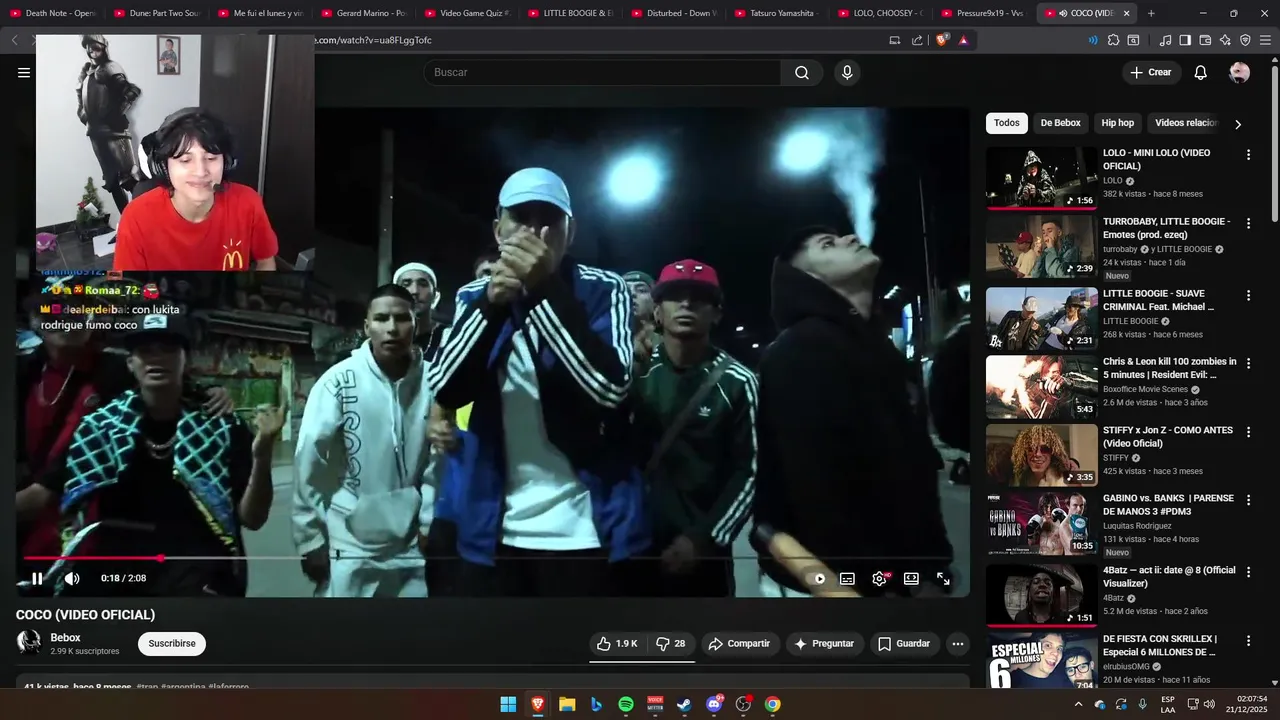The image size is (1280, 720).
Task: Open a new browser tab
Action: pyautogui.click(x=1151, y=13)
